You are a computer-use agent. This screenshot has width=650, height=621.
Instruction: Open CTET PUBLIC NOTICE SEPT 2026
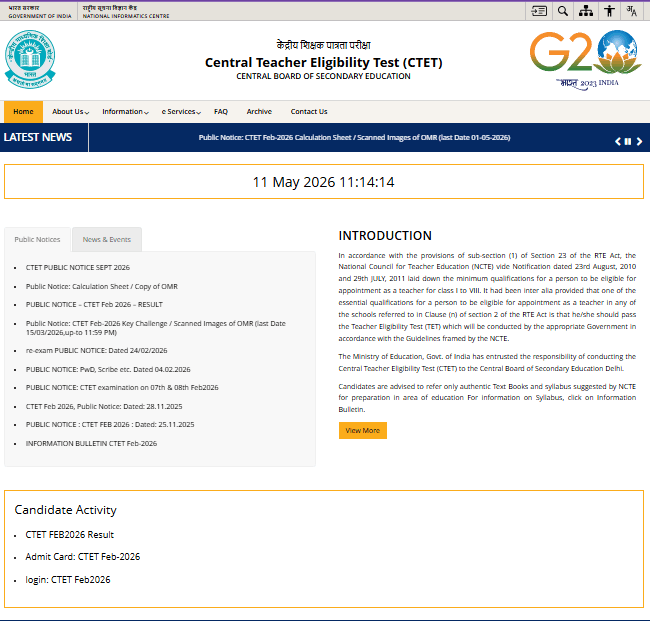point(78,267)
